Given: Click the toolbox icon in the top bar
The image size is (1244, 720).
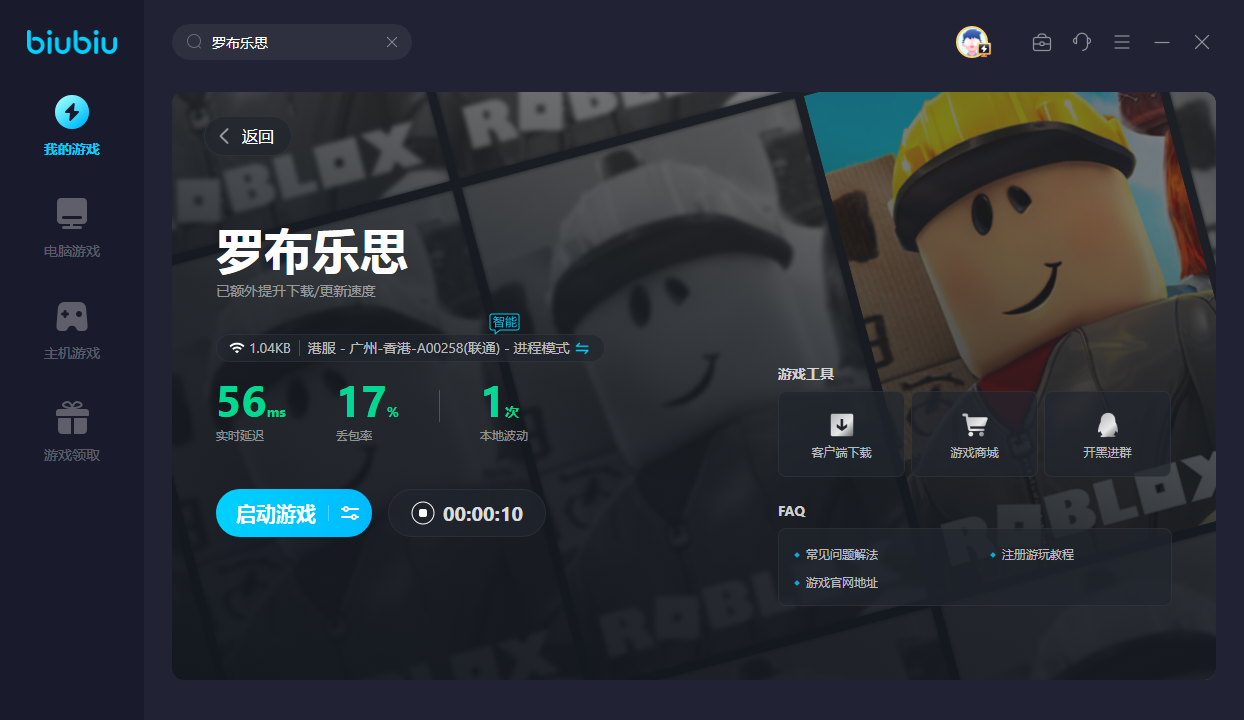Looking at the screenshot, I should [1042, 42].
